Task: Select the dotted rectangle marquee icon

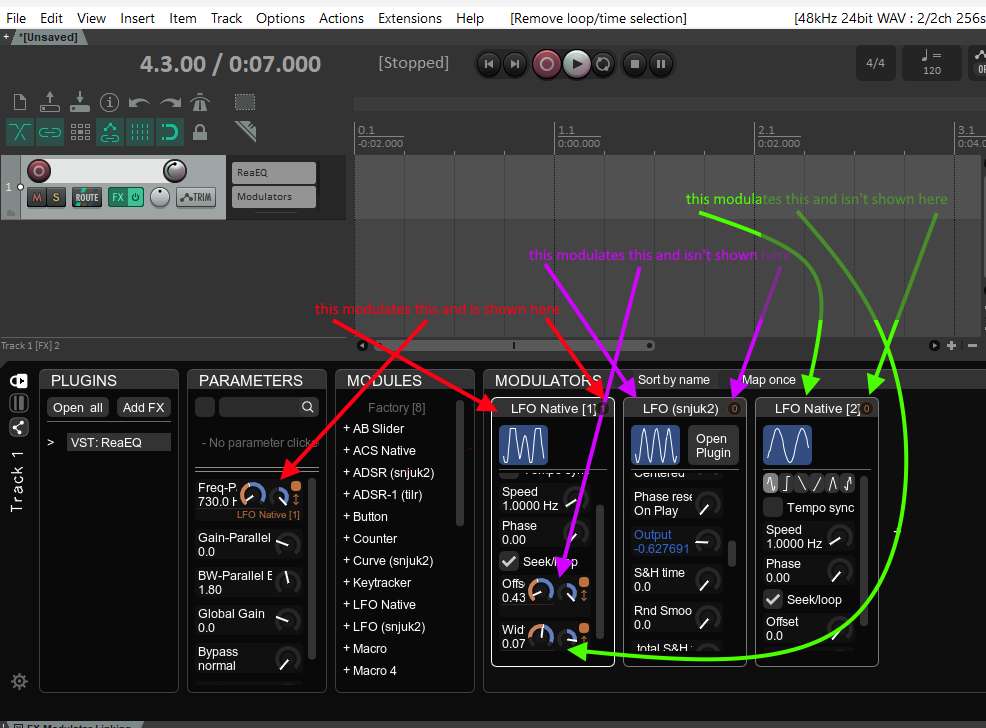Action: [245, 102]
